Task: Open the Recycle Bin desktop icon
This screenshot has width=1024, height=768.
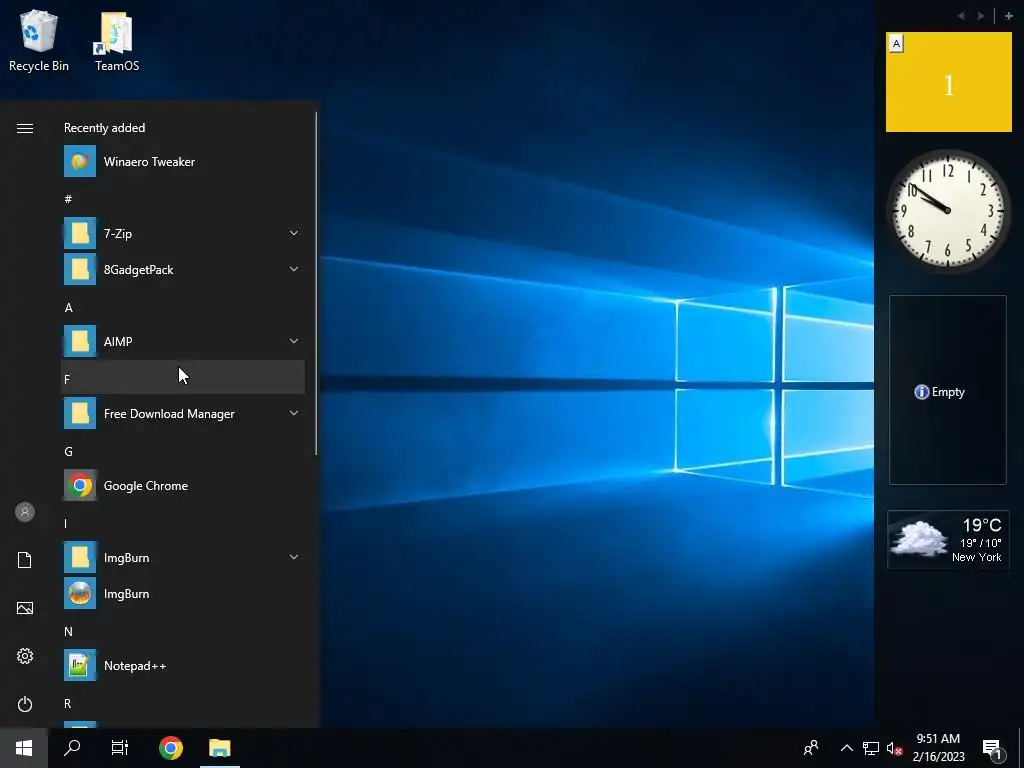Action: [x=39, y=40]
